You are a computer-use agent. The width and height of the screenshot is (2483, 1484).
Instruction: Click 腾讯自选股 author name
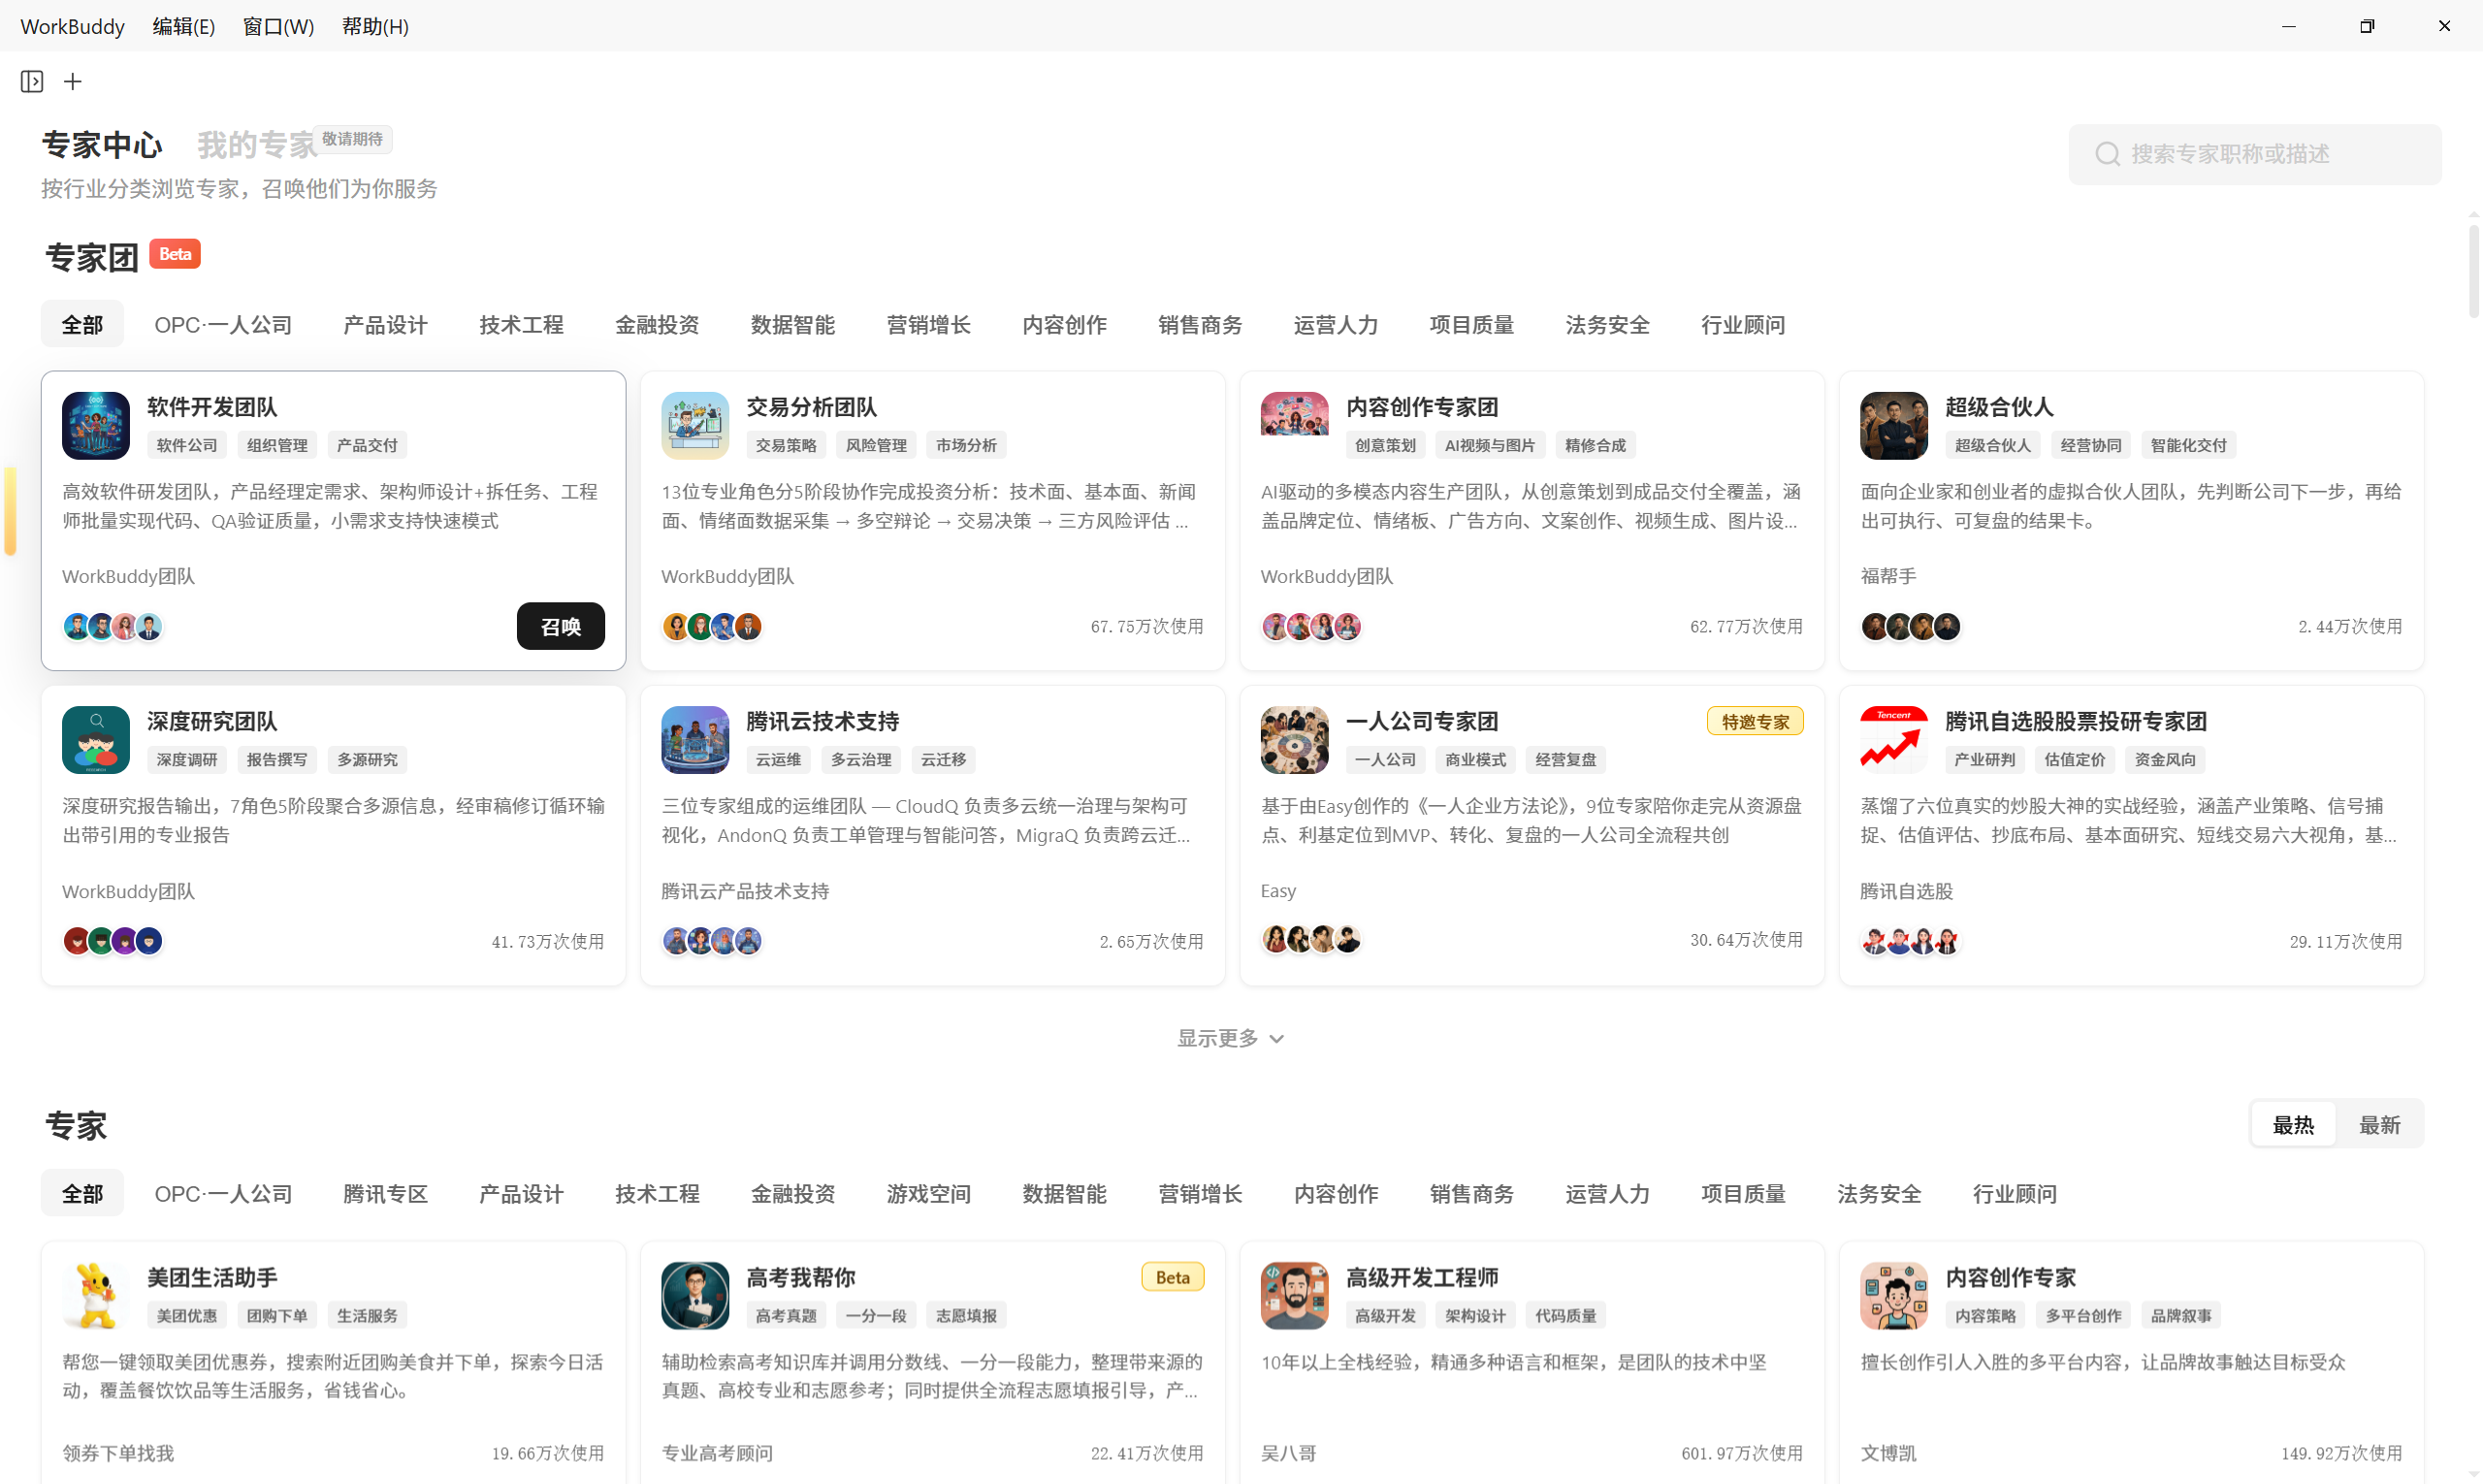pos(1906,891)
